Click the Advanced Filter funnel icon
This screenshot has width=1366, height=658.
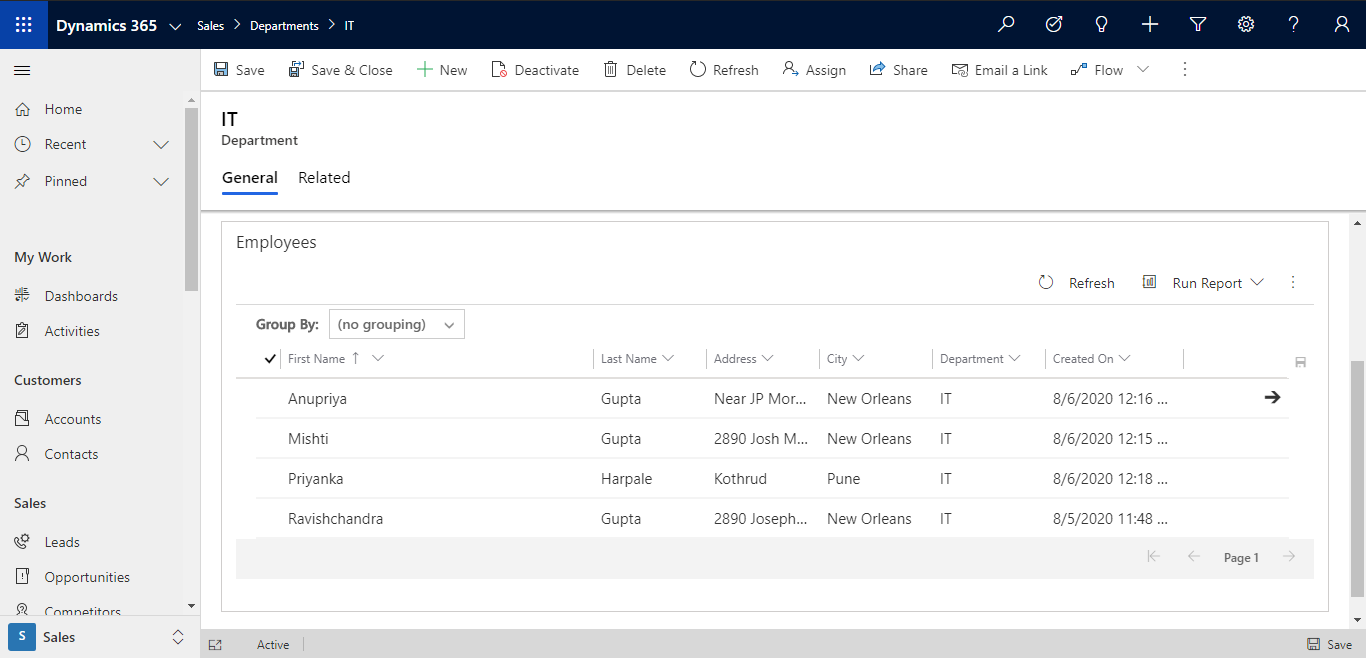(x=1197, y=24)
